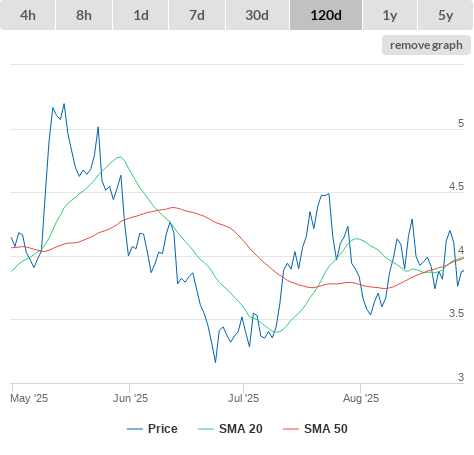Click the remove graph button
This screenshot has height=455, width=474.
tap(426, 45)
